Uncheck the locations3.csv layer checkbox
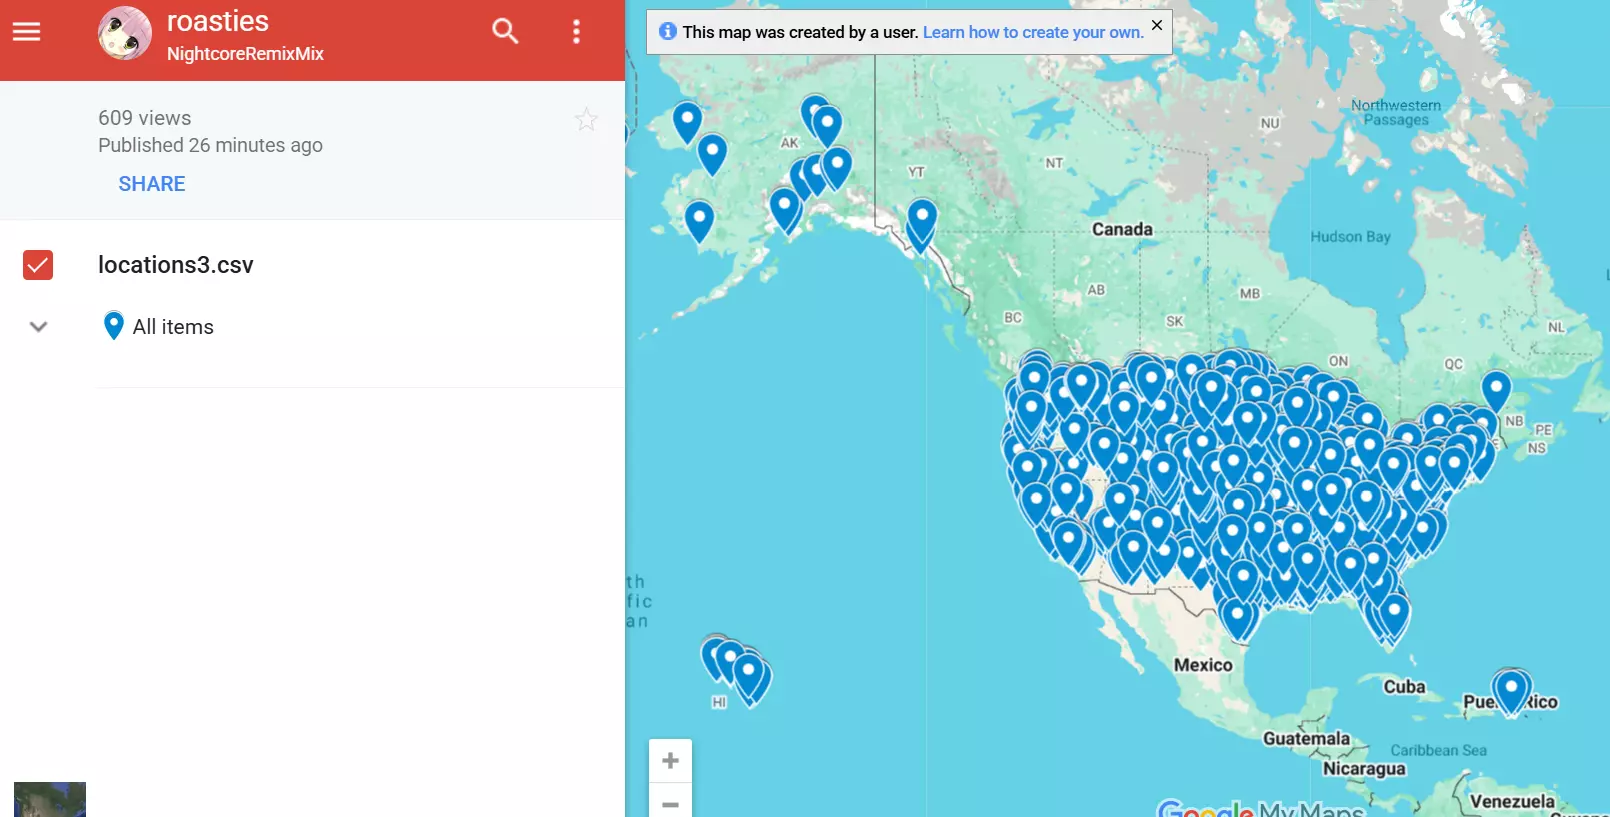Viewport: 1610px width, 817px height. [x=38, y=265]
